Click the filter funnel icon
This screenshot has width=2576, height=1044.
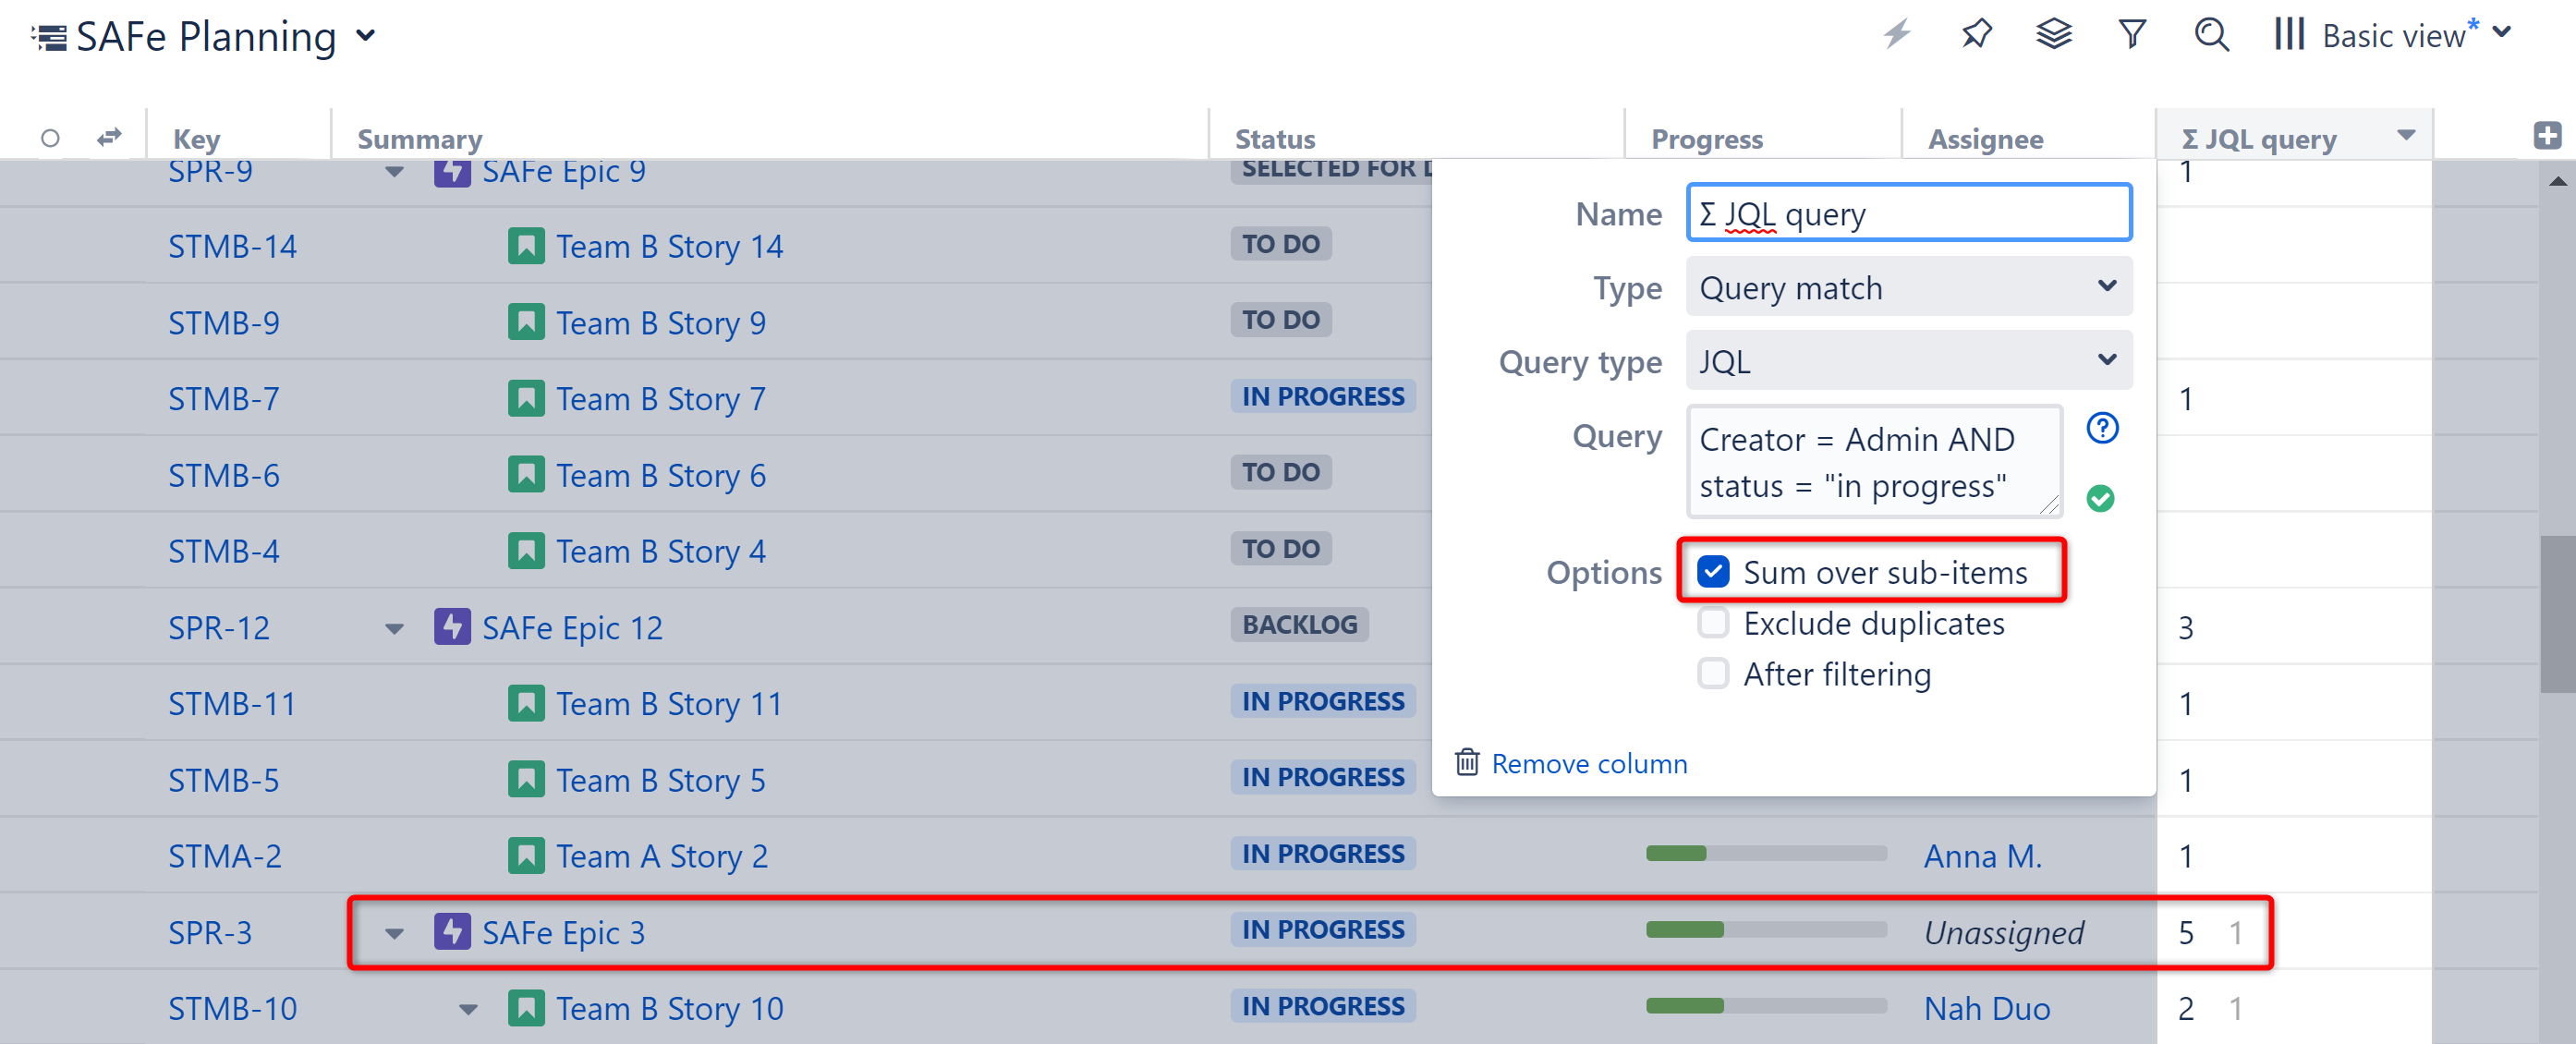point(2132,35)
